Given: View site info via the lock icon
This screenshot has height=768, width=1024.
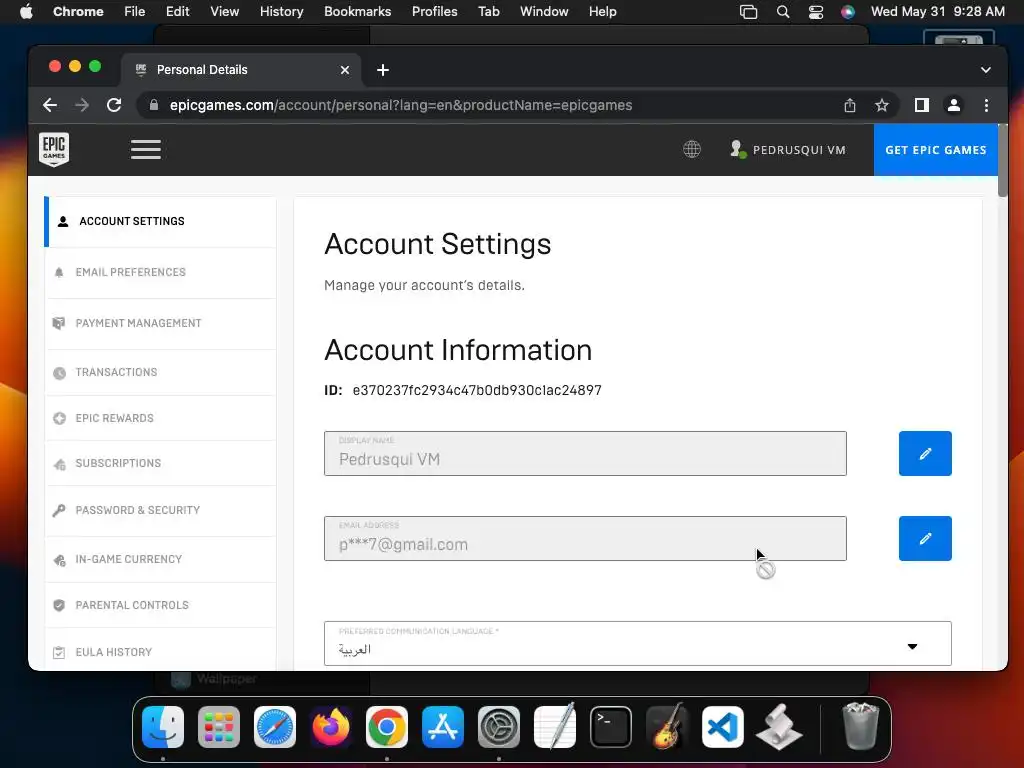Looking at the screenshot, I should [x=154, y=105].
